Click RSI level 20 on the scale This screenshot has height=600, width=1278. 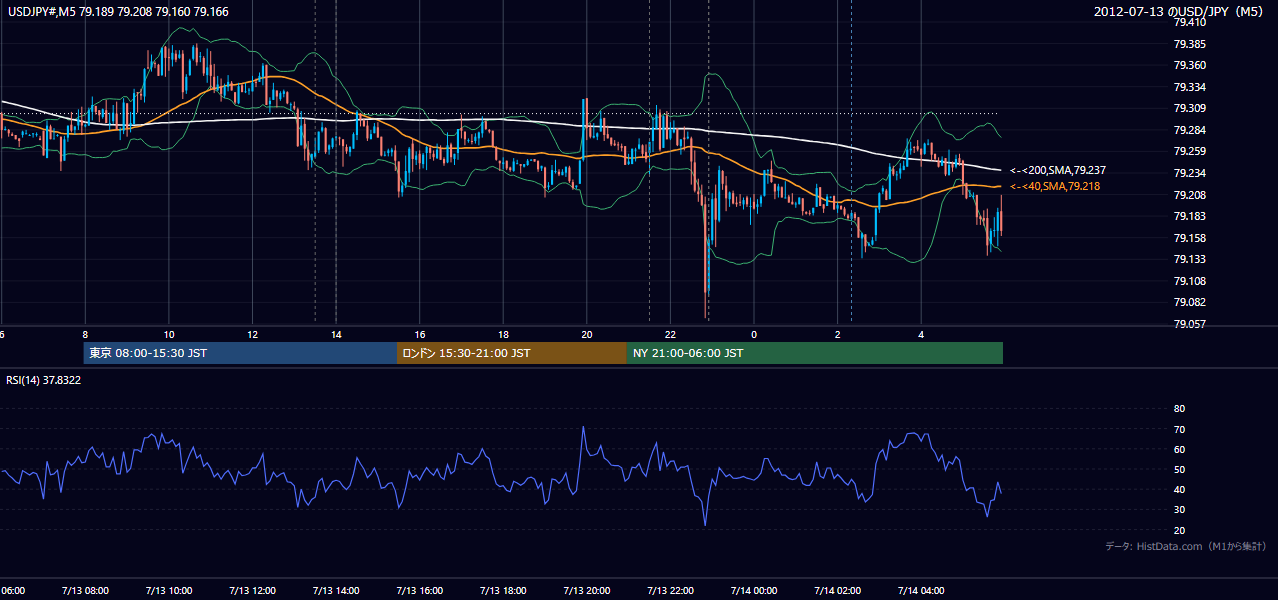point(1179,530)
